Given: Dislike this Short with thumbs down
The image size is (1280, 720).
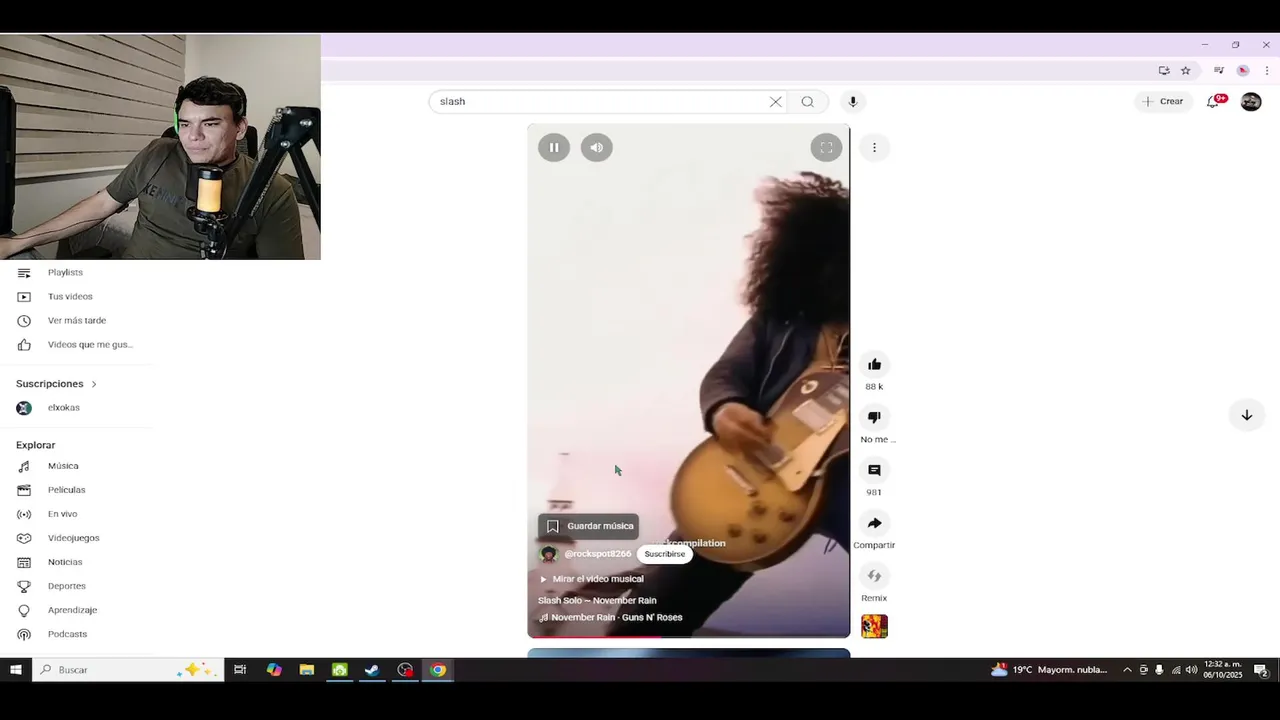Looking at the screenshot, I should tap(874, 417).
